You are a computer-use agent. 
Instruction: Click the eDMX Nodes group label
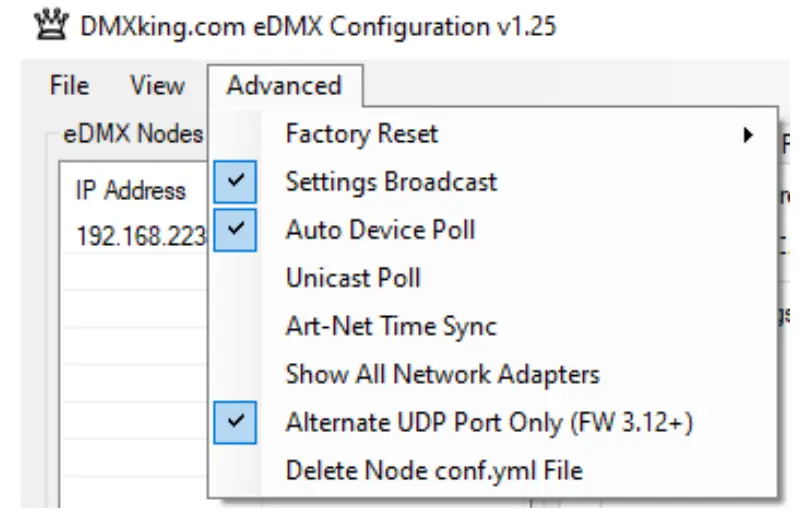pyautogui.click(x=132, y=134)
